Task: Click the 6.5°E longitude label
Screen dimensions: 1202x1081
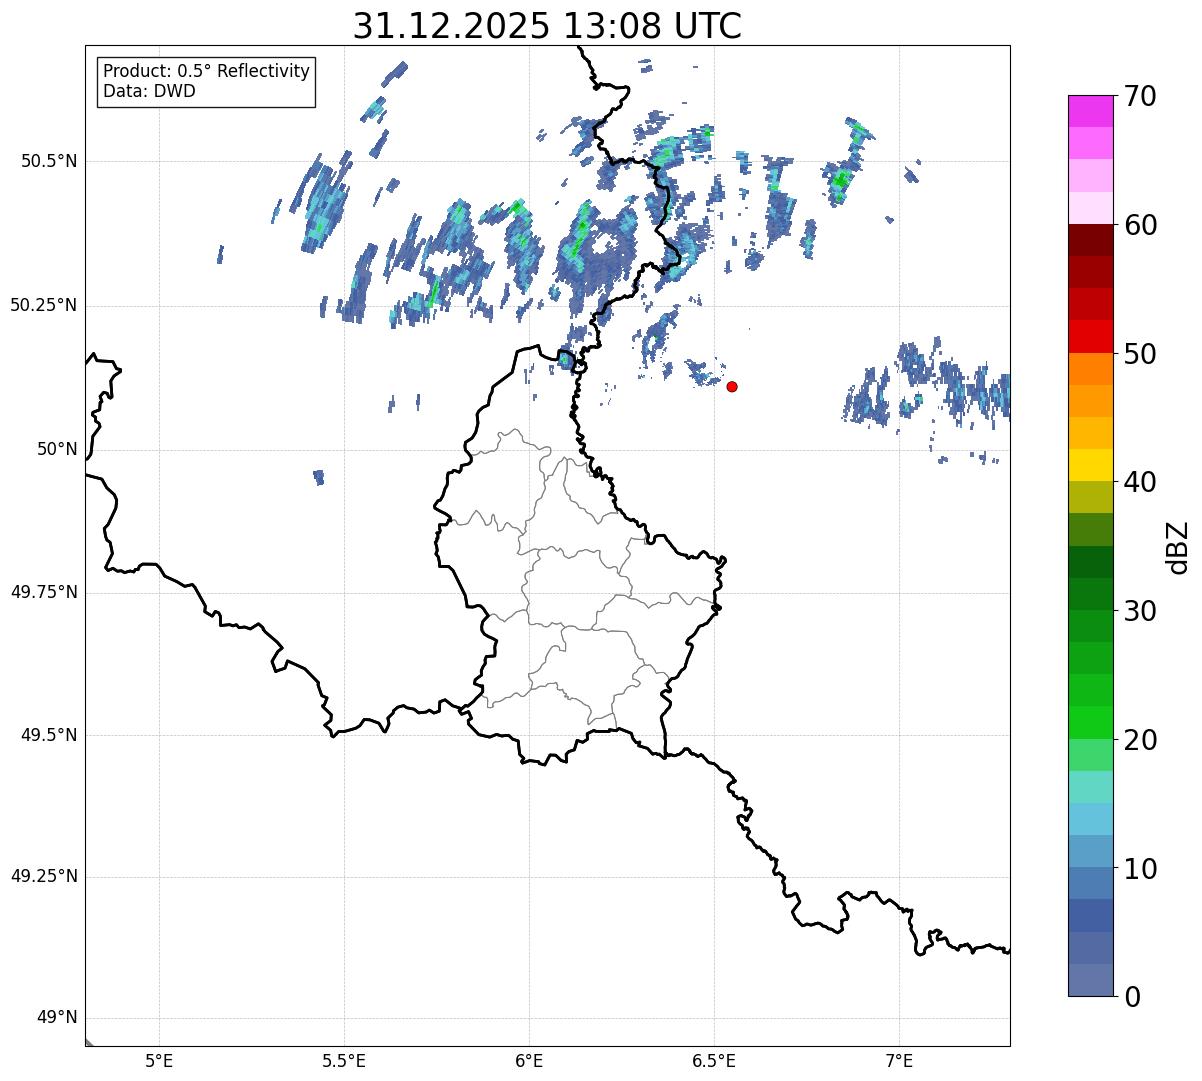Action: [x=714, y=1061]
